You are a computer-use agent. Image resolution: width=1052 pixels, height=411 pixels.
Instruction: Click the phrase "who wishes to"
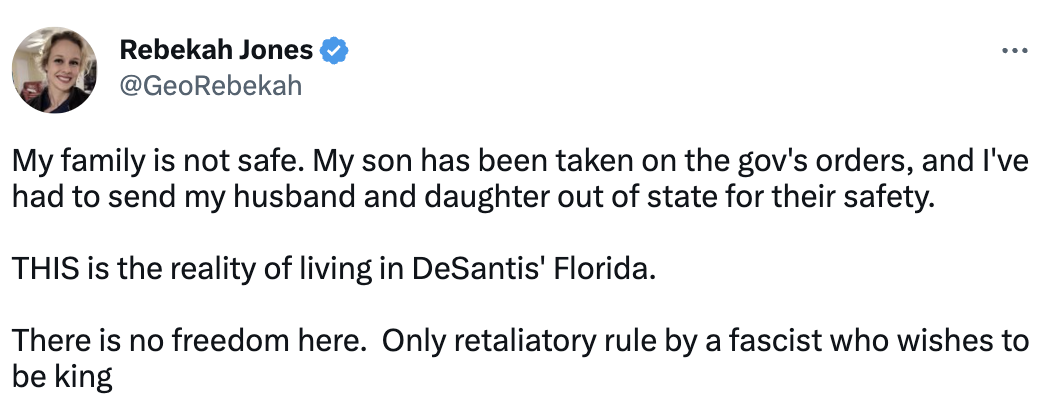(929, 341)
